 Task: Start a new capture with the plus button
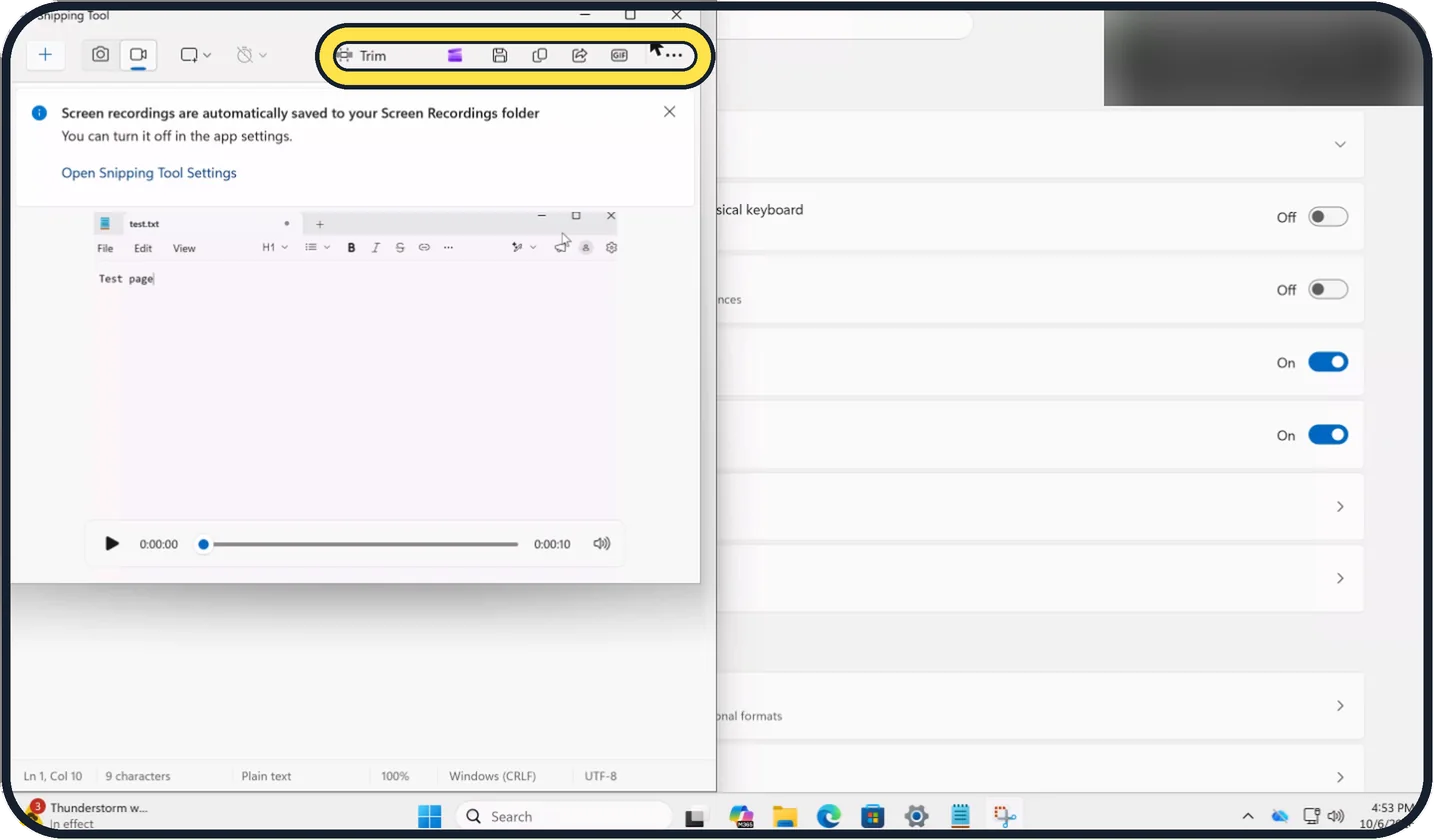45,55
